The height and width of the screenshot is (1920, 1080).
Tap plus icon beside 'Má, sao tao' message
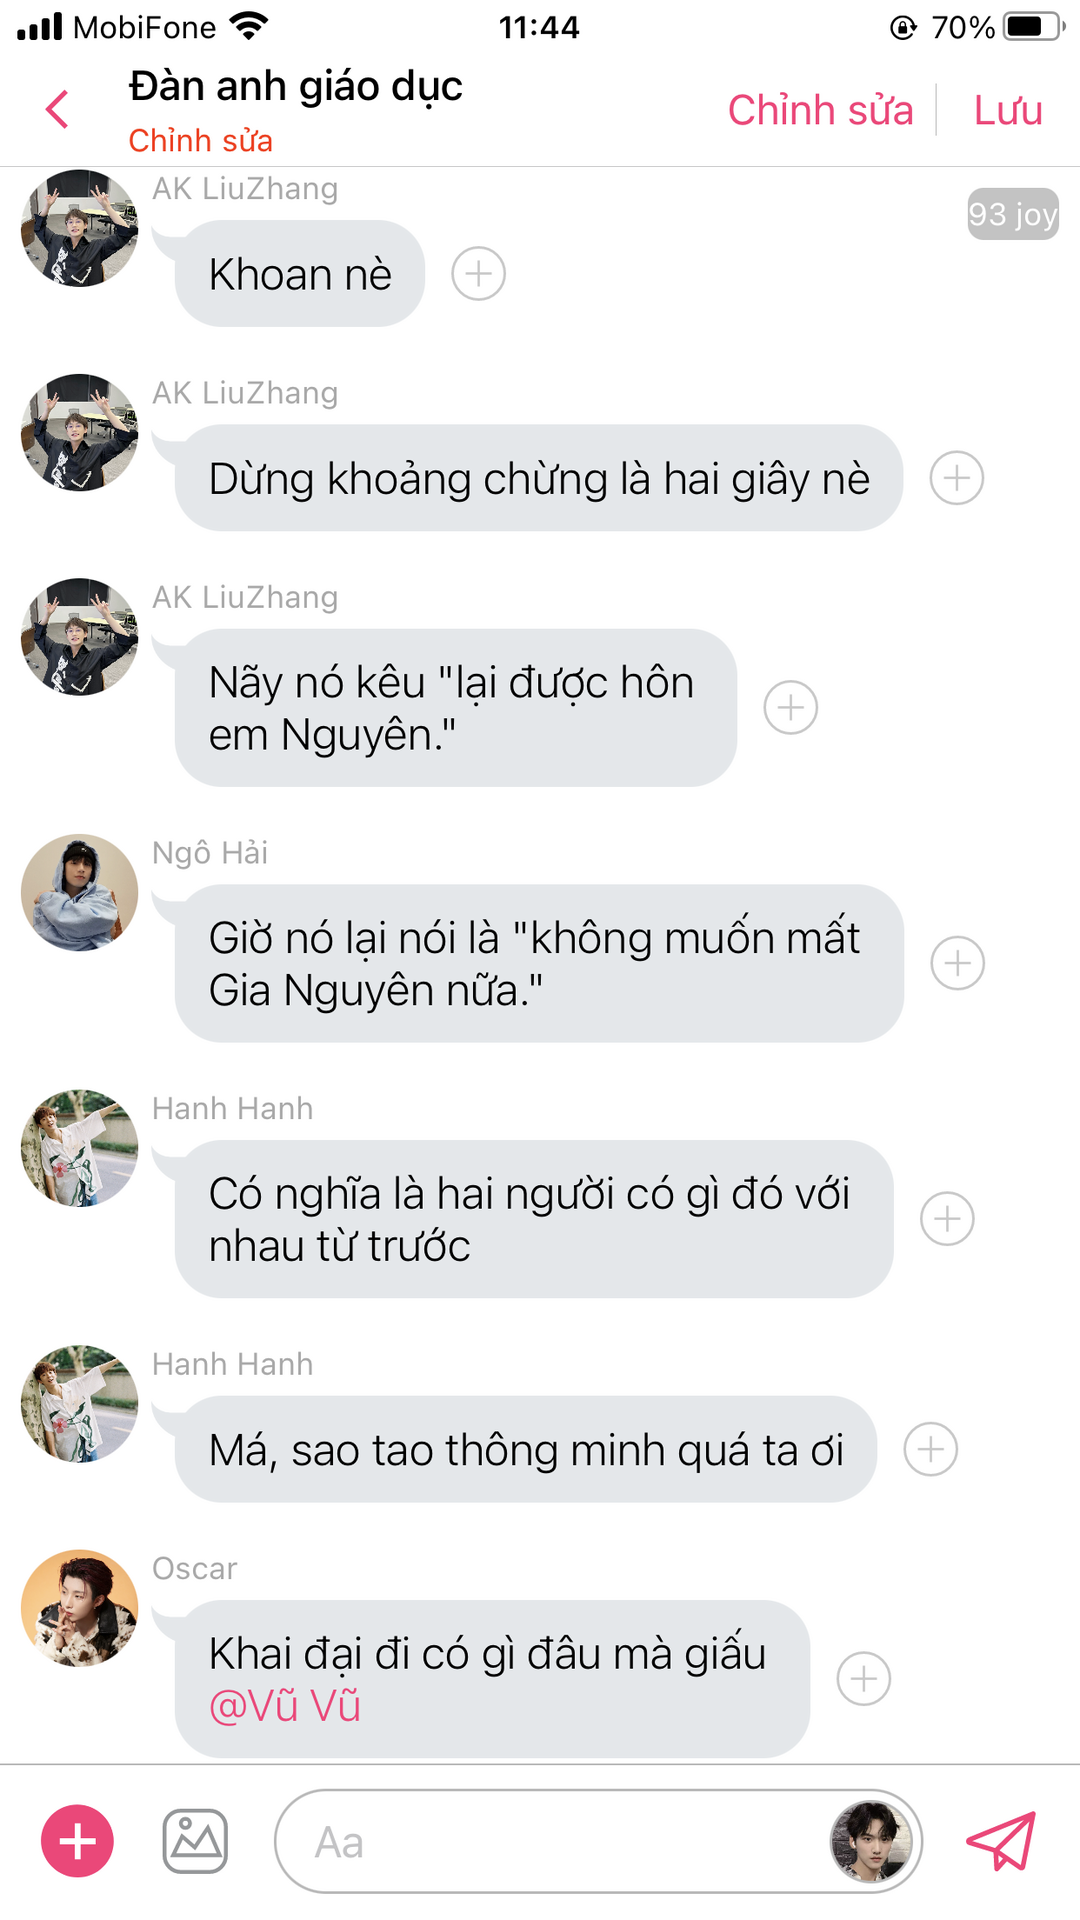[x=931, y=1449]
